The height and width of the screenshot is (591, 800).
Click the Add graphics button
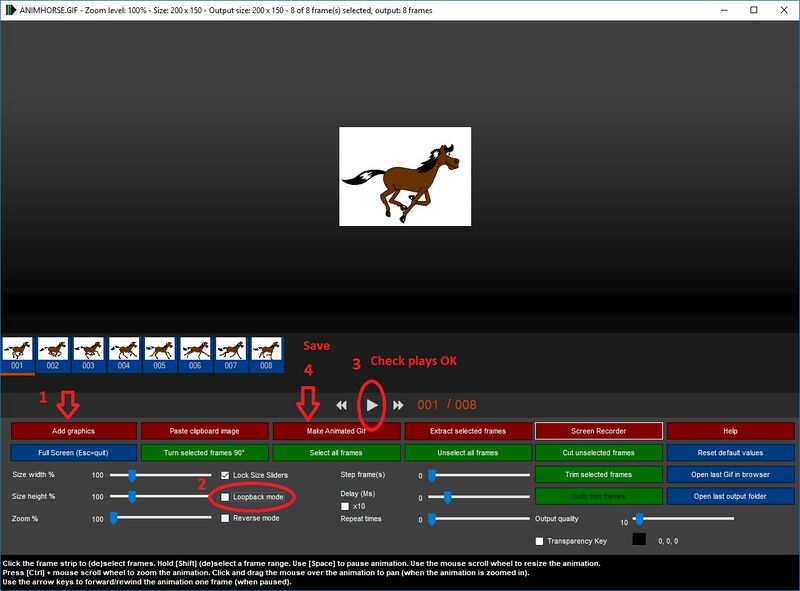(73, 431)
